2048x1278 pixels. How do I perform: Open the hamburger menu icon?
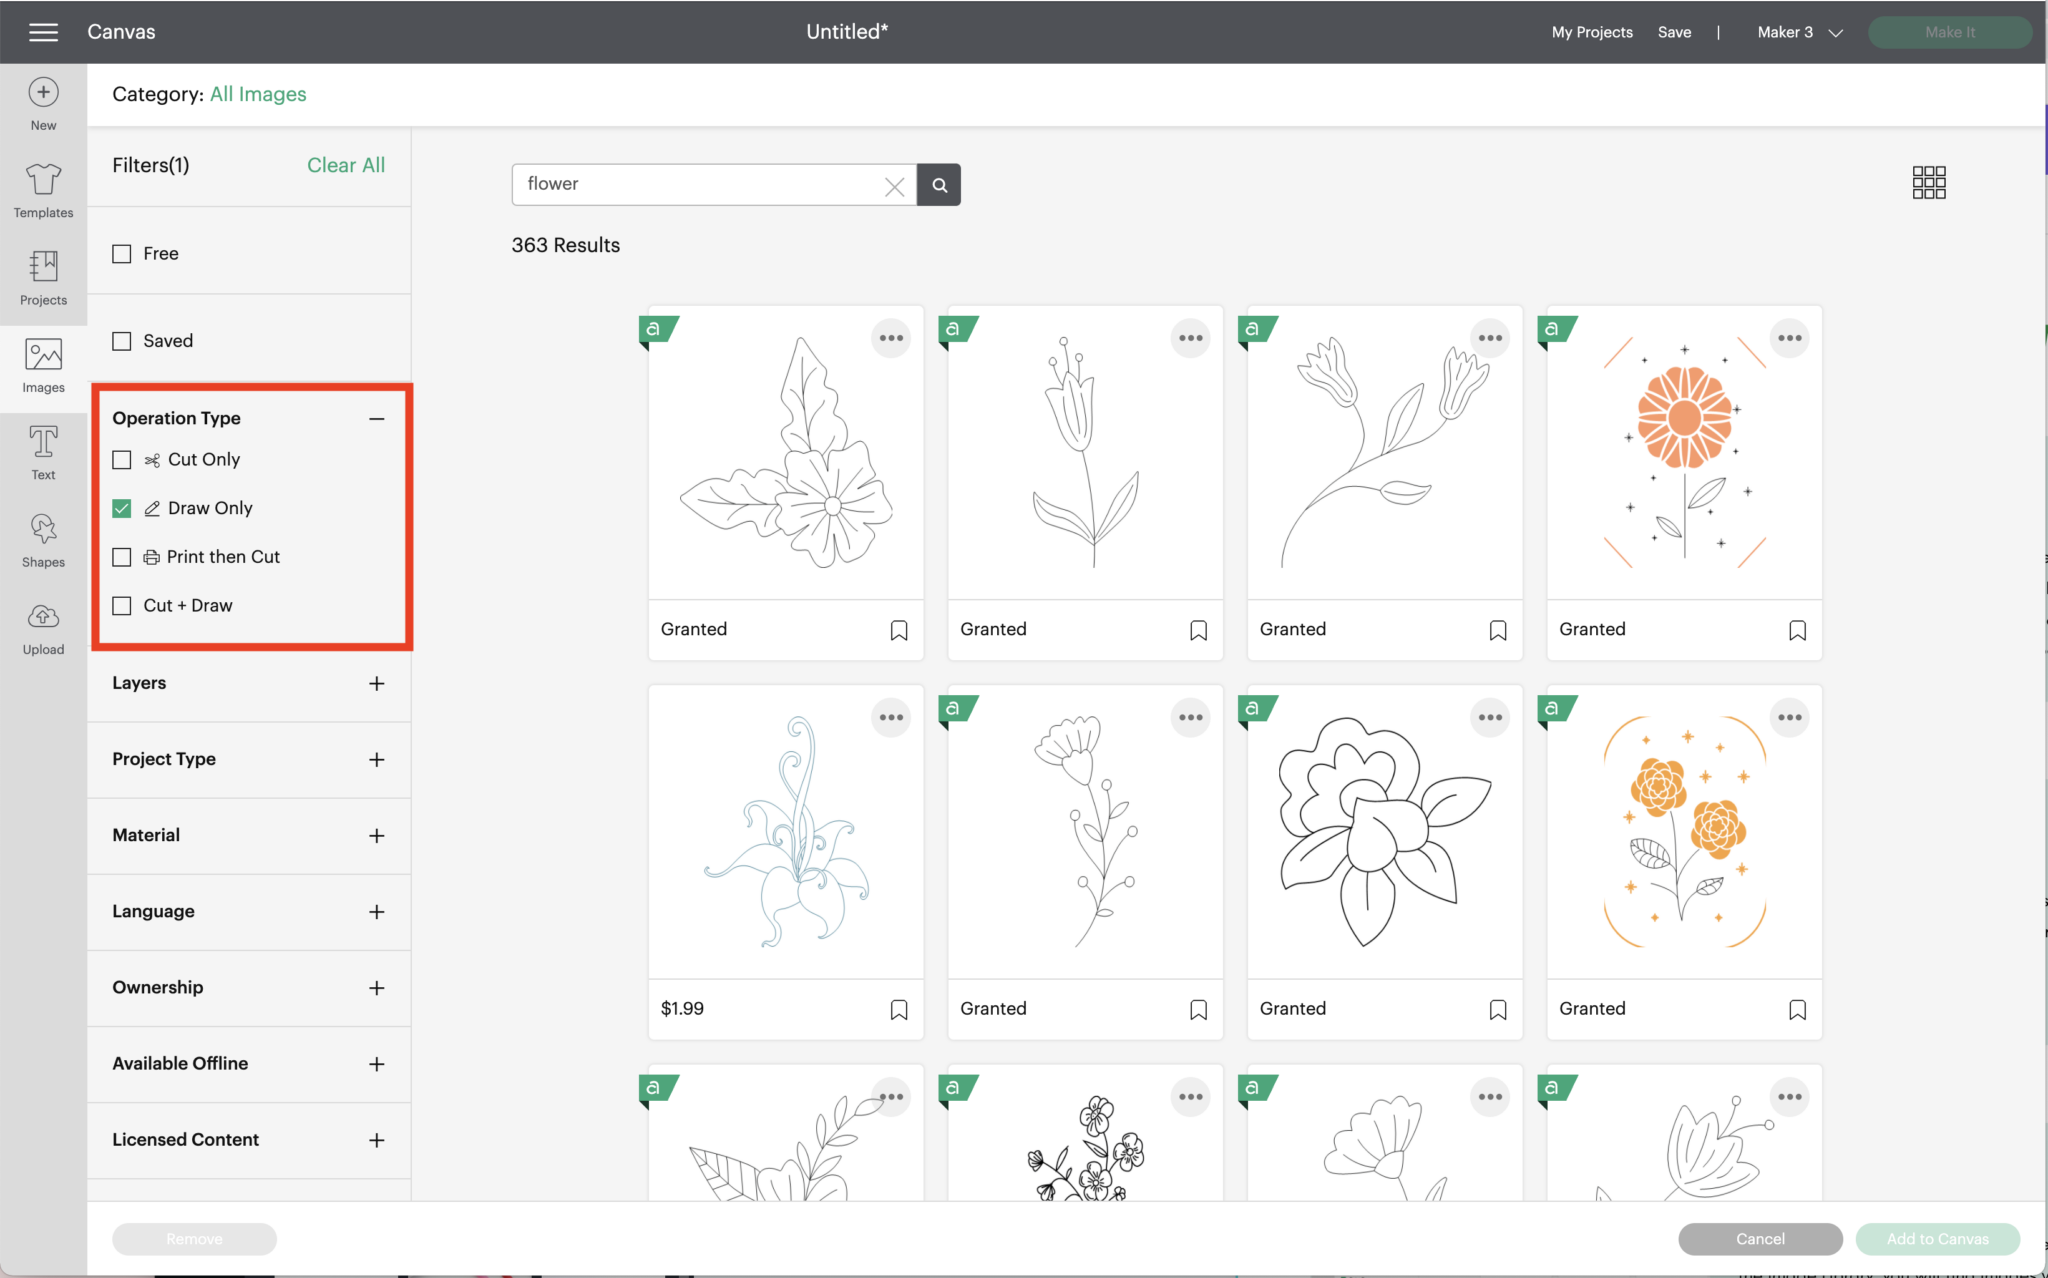(x=43, y=32)
